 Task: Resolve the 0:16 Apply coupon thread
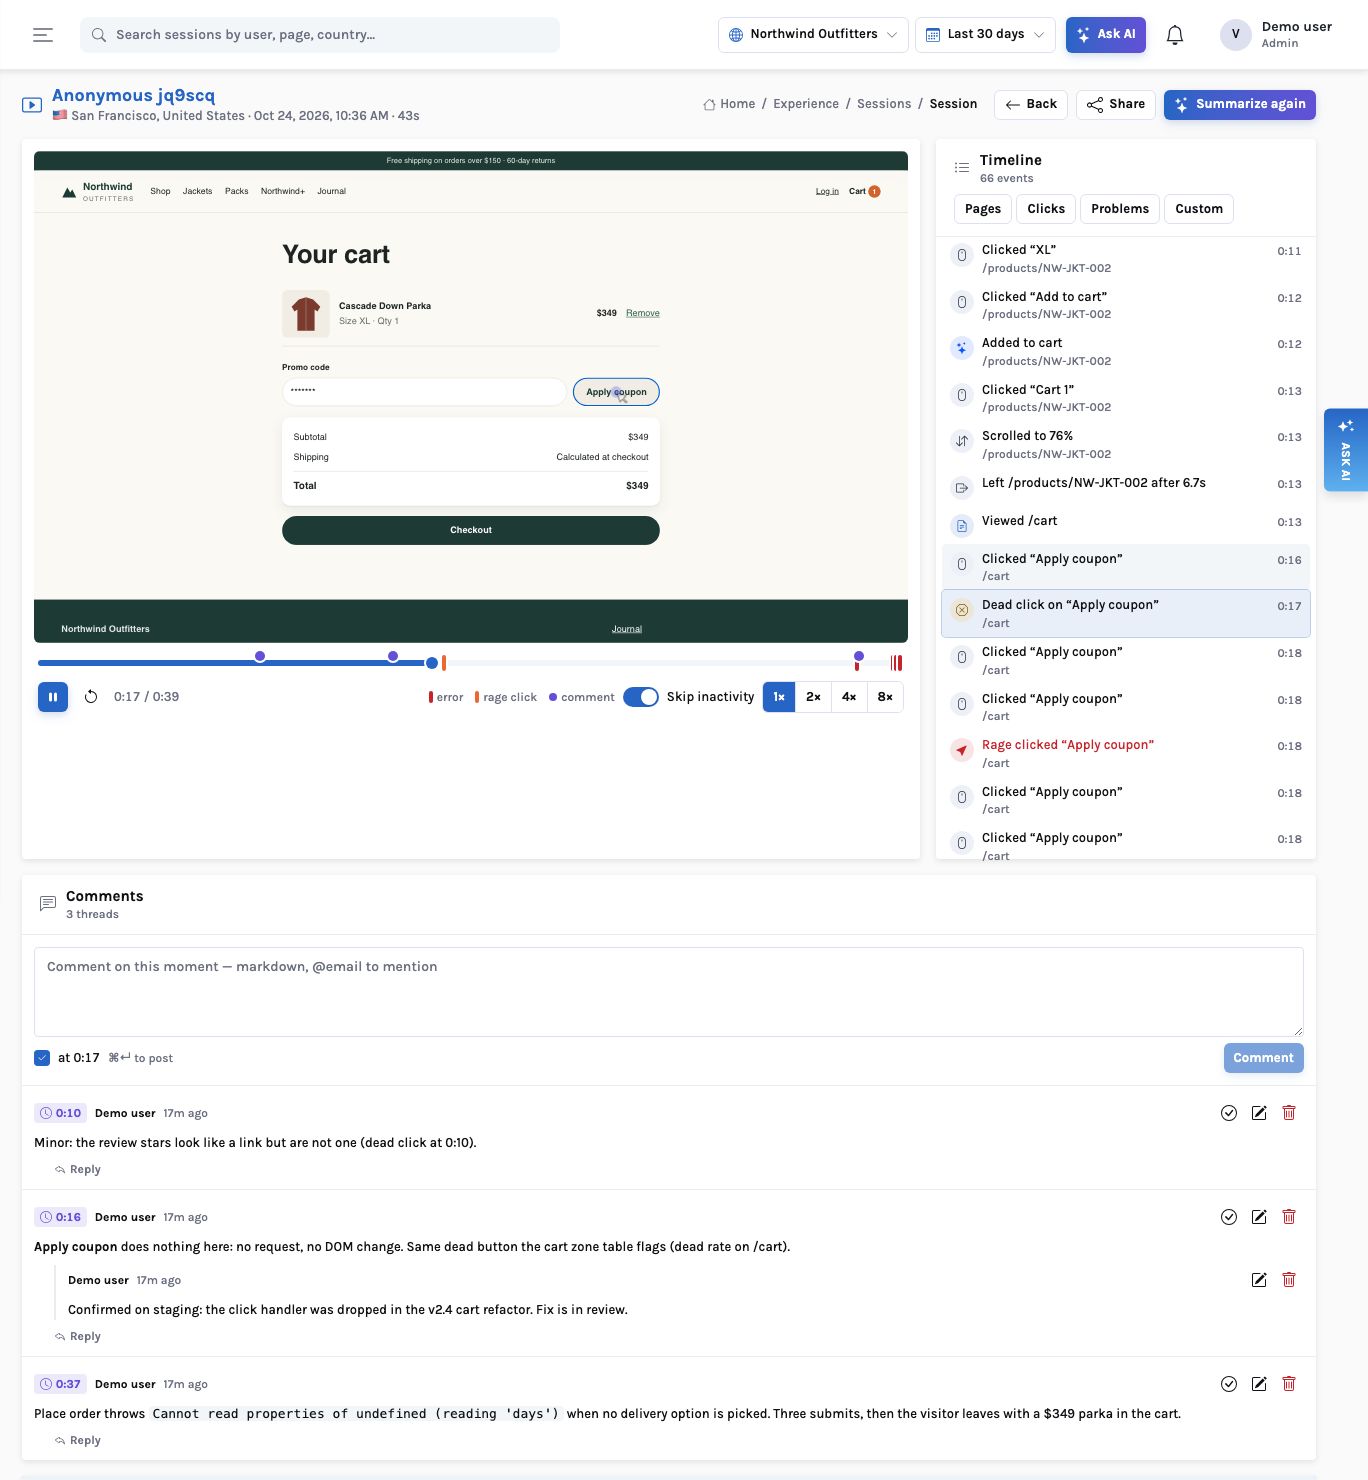coord(1229,1217)
